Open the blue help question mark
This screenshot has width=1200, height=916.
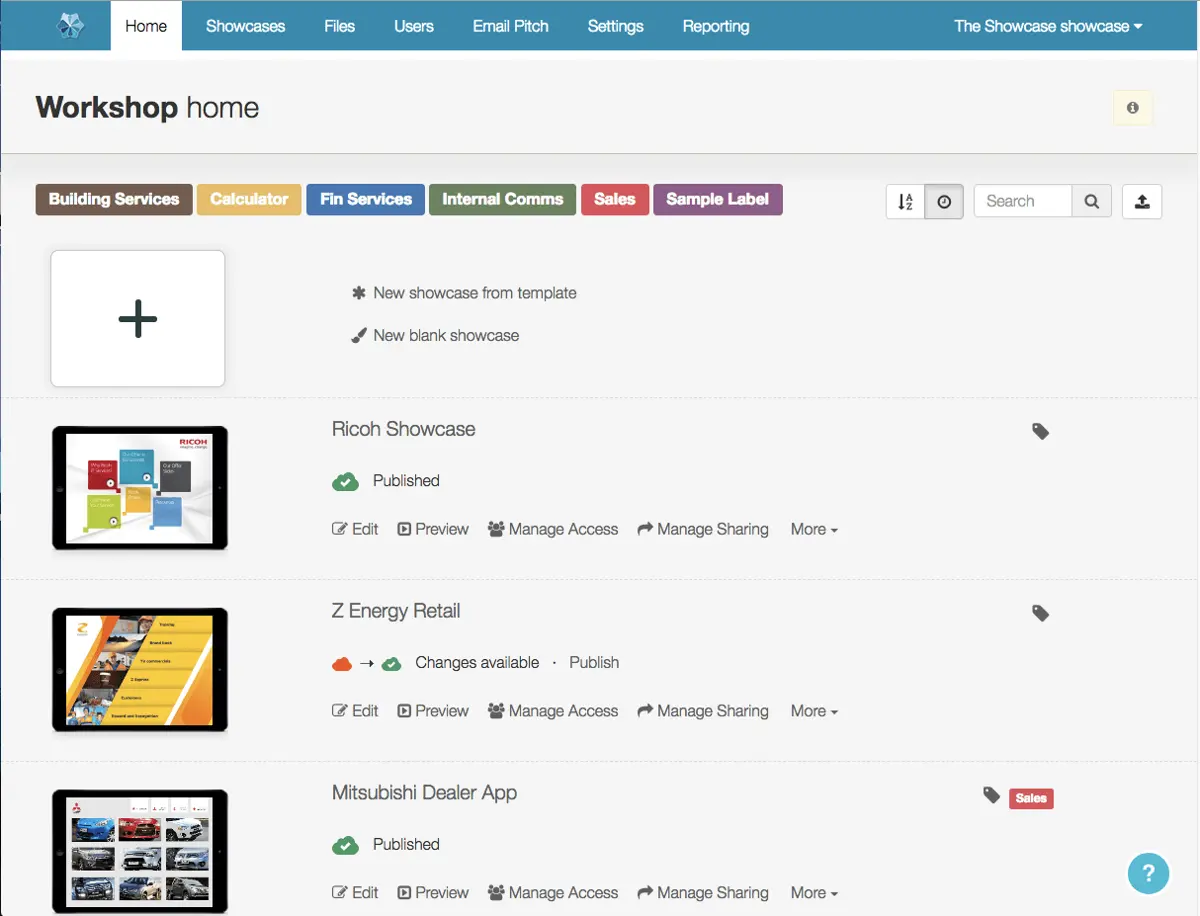coord(1149,872)
